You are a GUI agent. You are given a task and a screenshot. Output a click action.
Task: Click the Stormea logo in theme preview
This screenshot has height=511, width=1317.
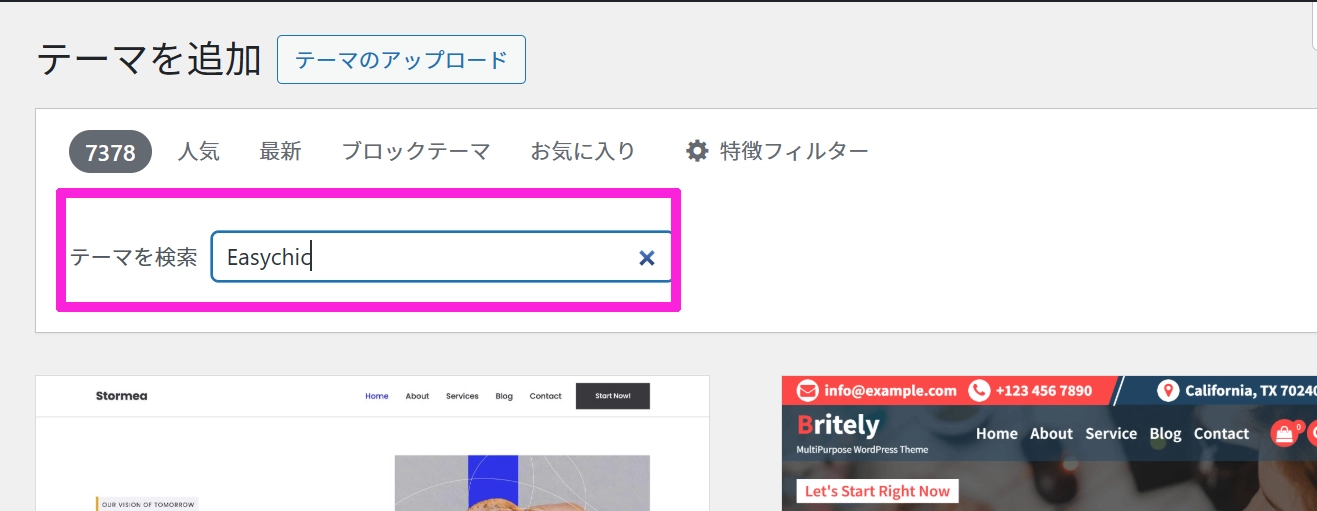click(x=121, y=396)
